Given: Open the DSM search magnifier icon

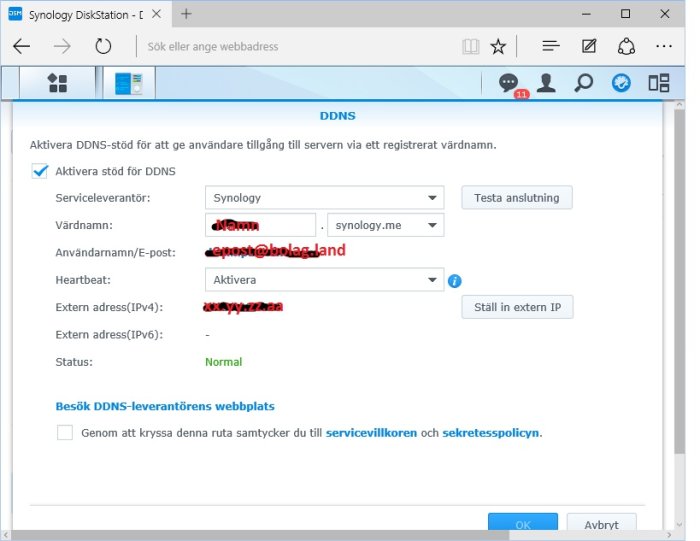Looking at the screenshot, I should [x=583, y=83].
